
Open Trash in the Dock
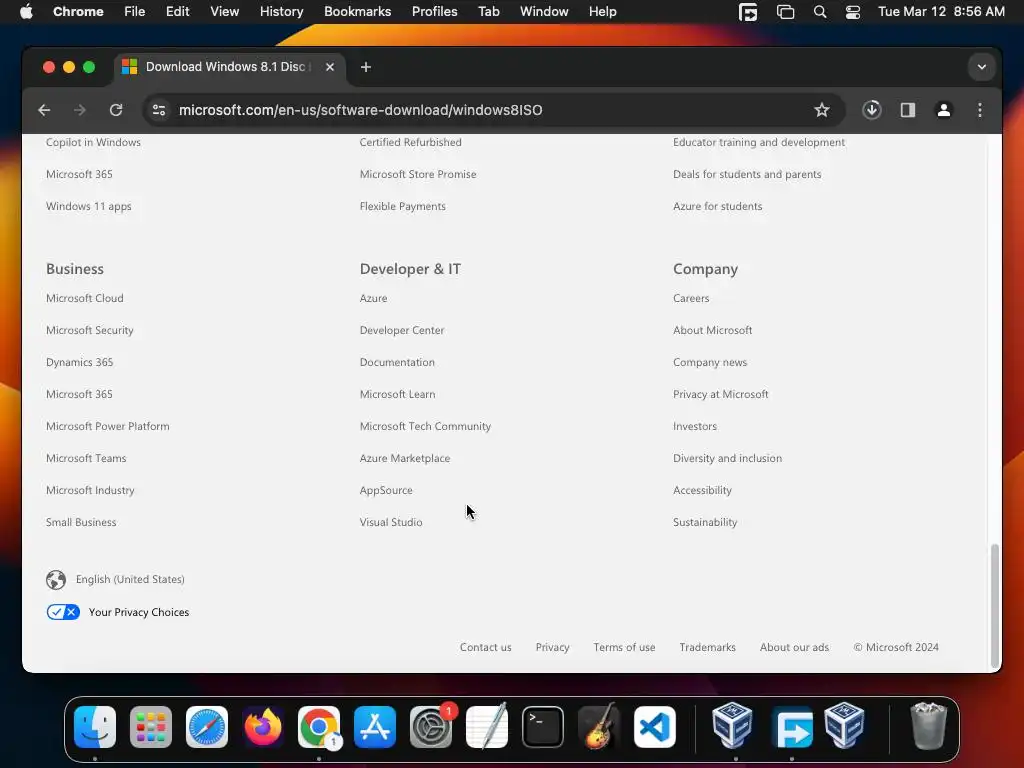(x=929, y=726)
